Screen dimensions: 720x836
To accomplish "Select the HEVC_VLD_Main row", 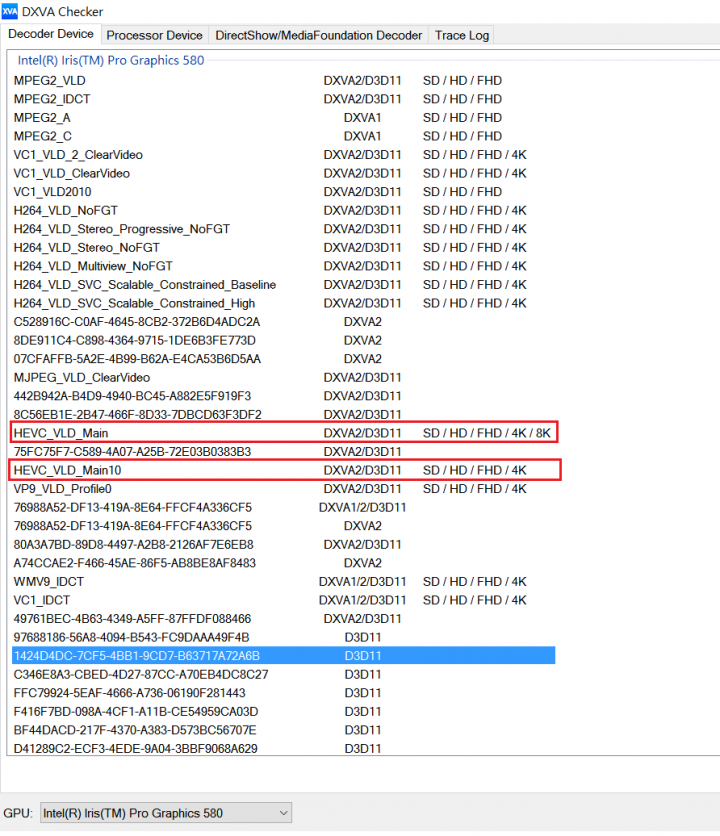I will click(x=284, y=433).
